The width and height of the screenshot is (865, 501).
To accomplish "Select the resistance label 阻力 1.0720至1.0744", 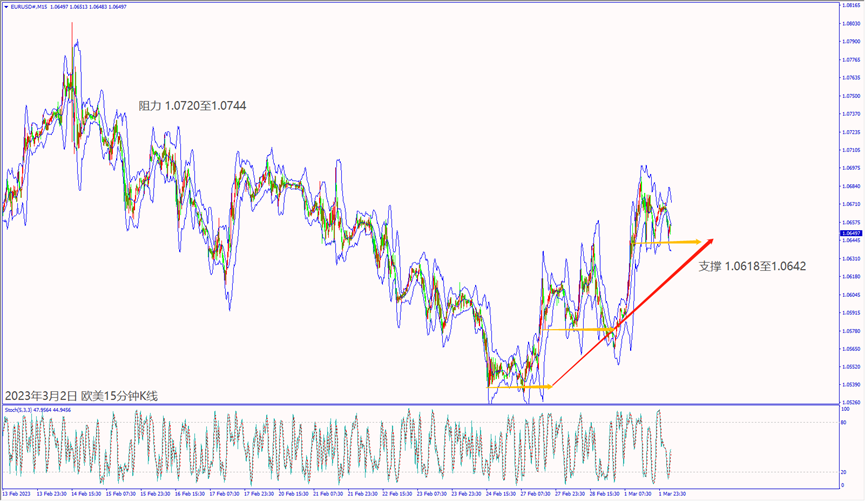I will pos(192,105).
